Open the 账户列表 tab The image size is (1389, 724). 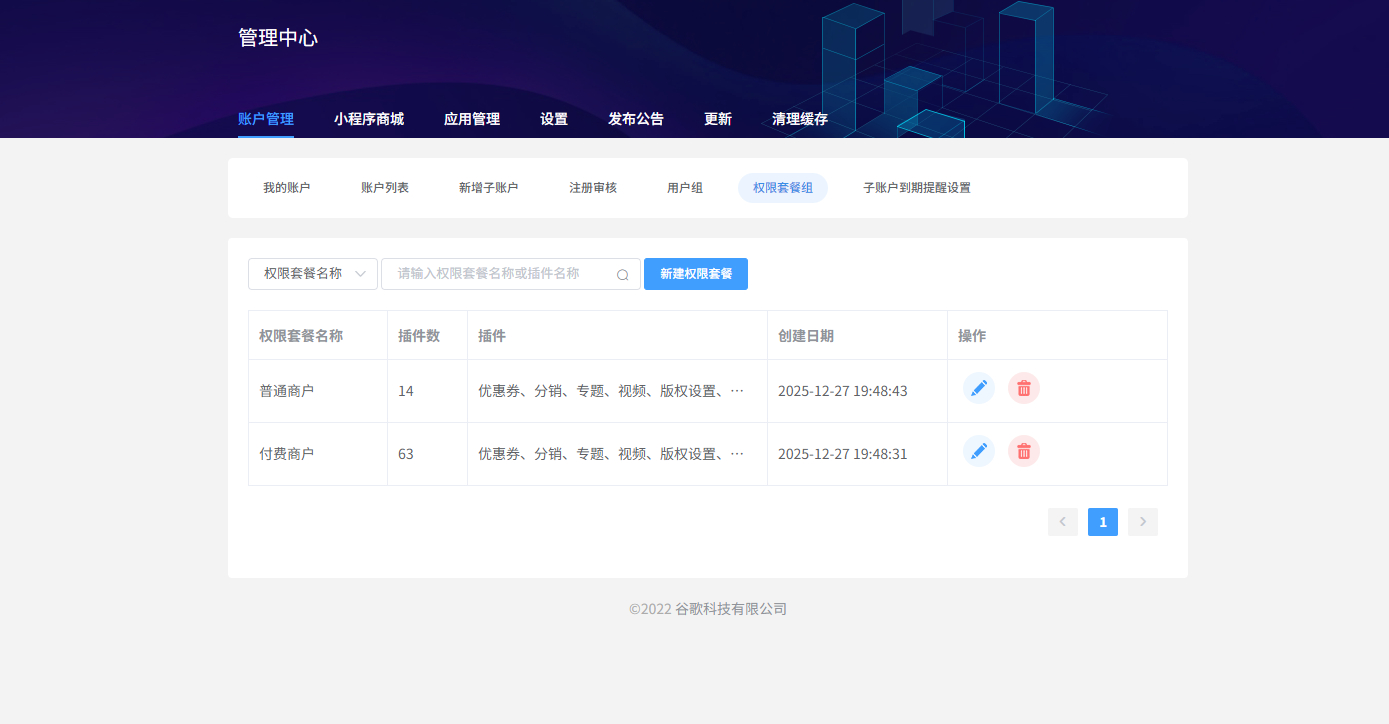pos(384,187)
